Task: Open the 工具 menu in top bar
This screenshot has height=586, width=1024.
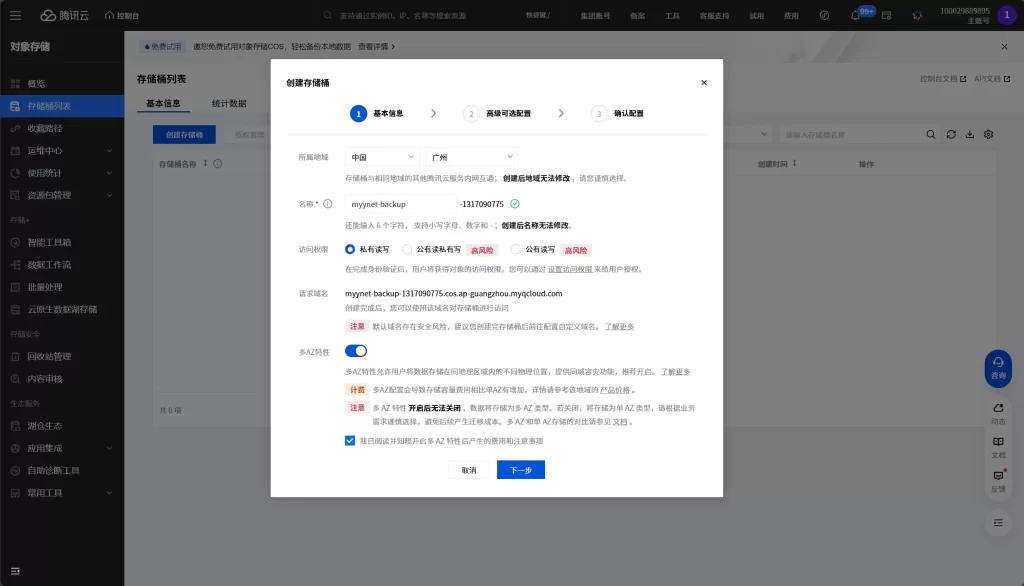Action: click(x=674, y=15)
